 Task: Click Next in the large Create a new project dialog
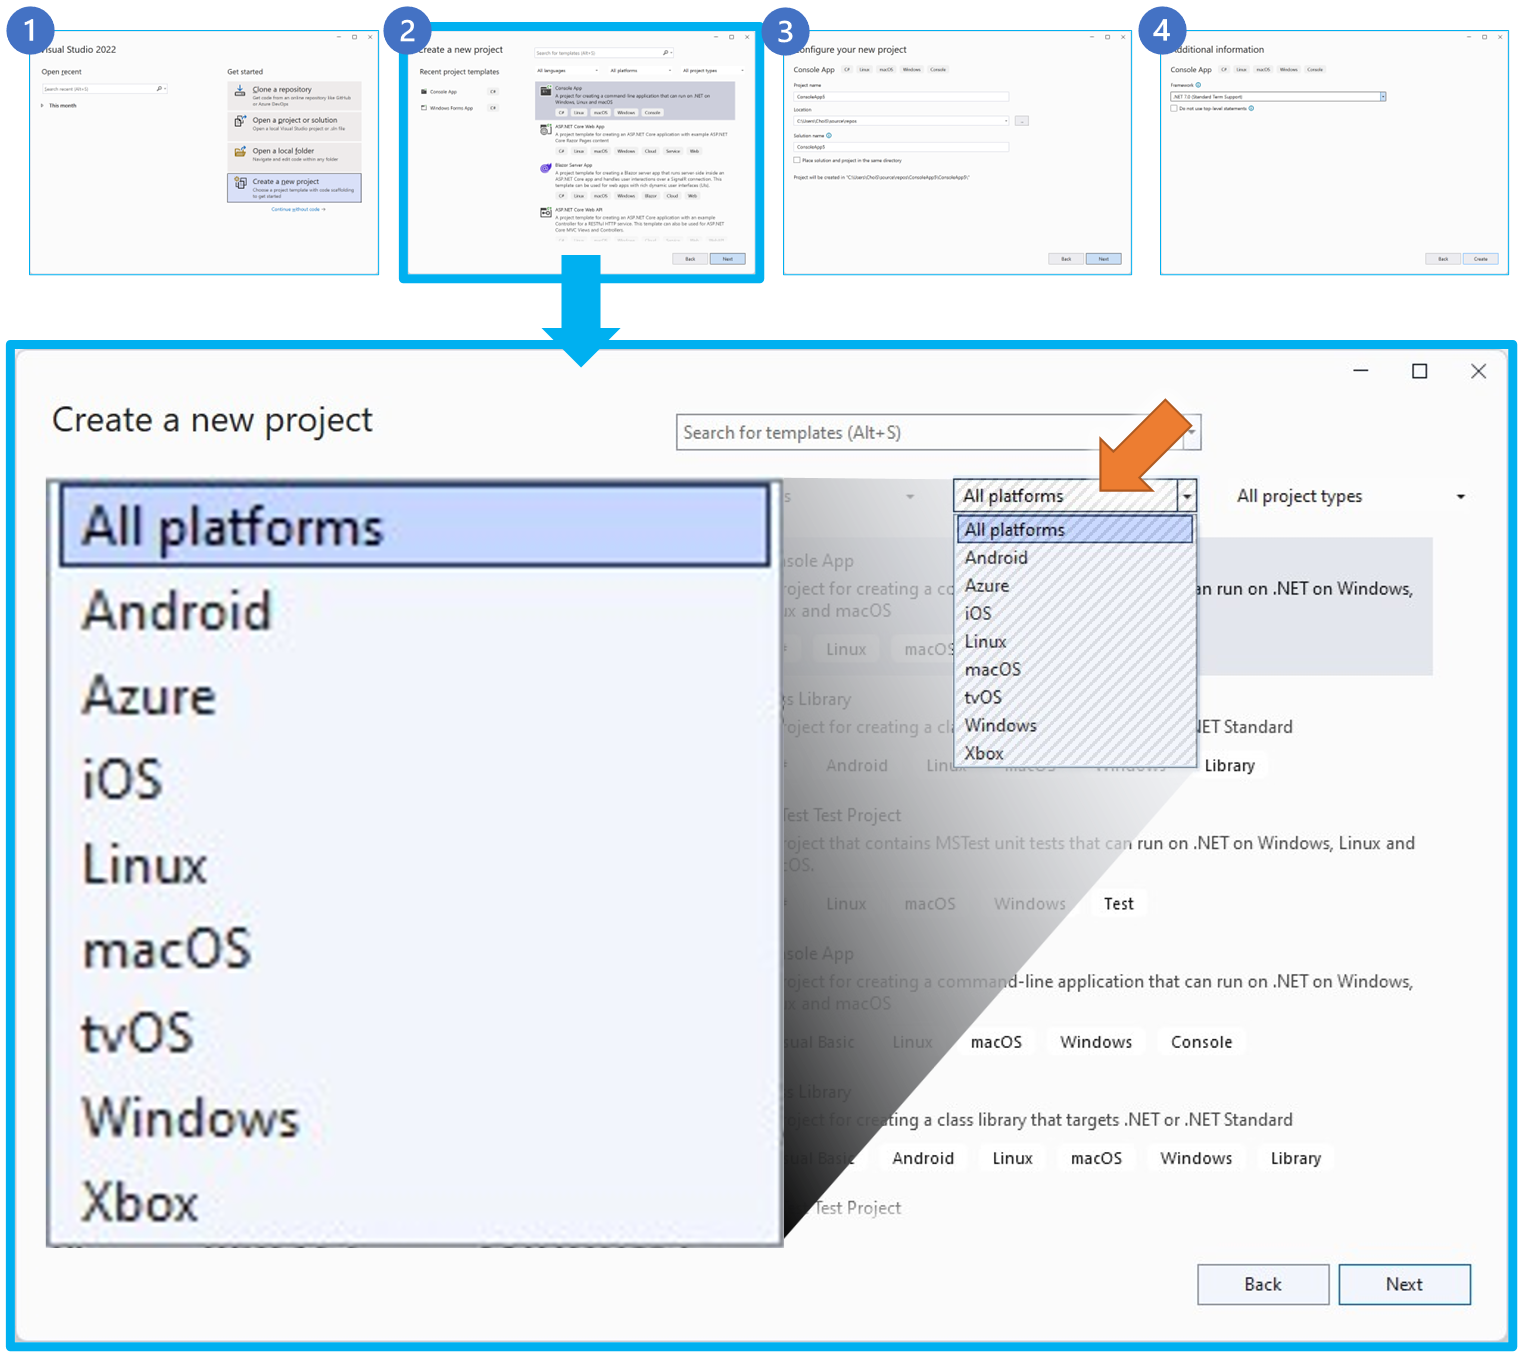coord(1404,1284)
